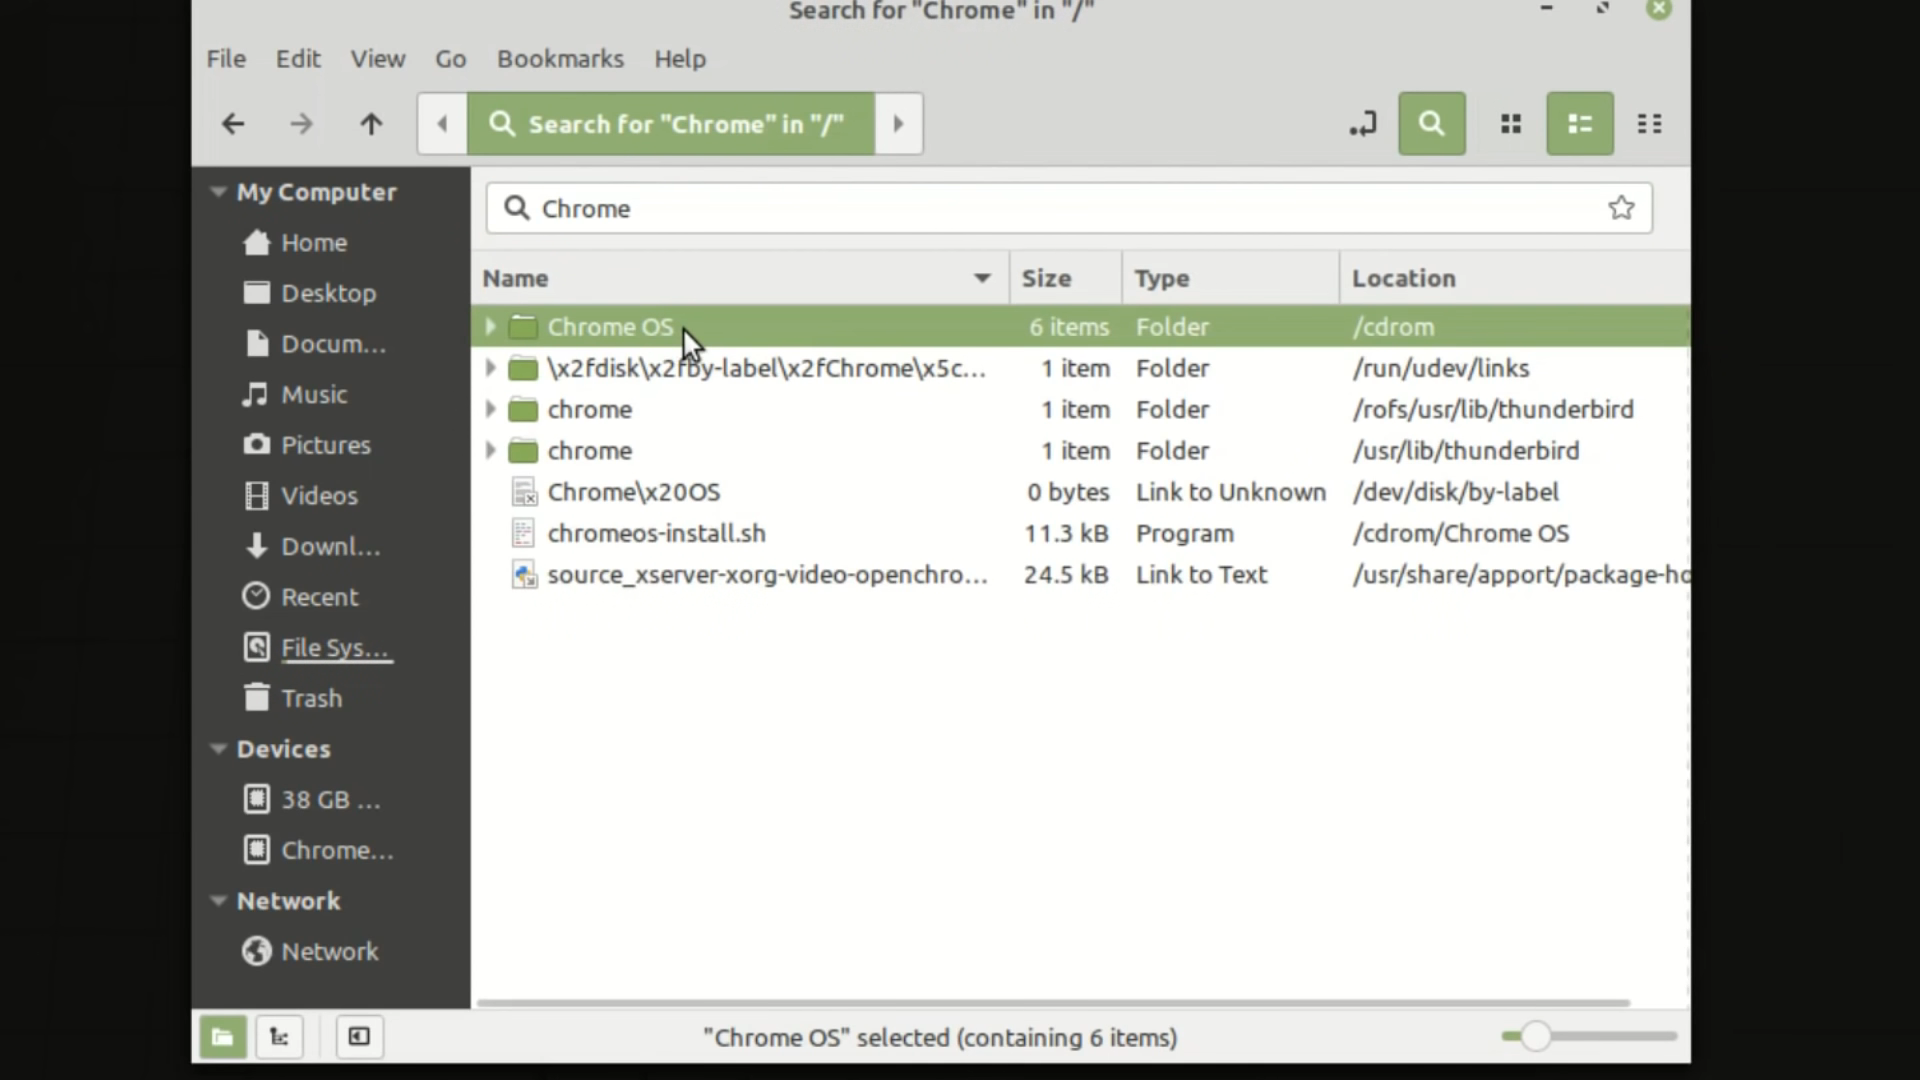Hide the sidebar using the status bar button

tap(359, 1037)
